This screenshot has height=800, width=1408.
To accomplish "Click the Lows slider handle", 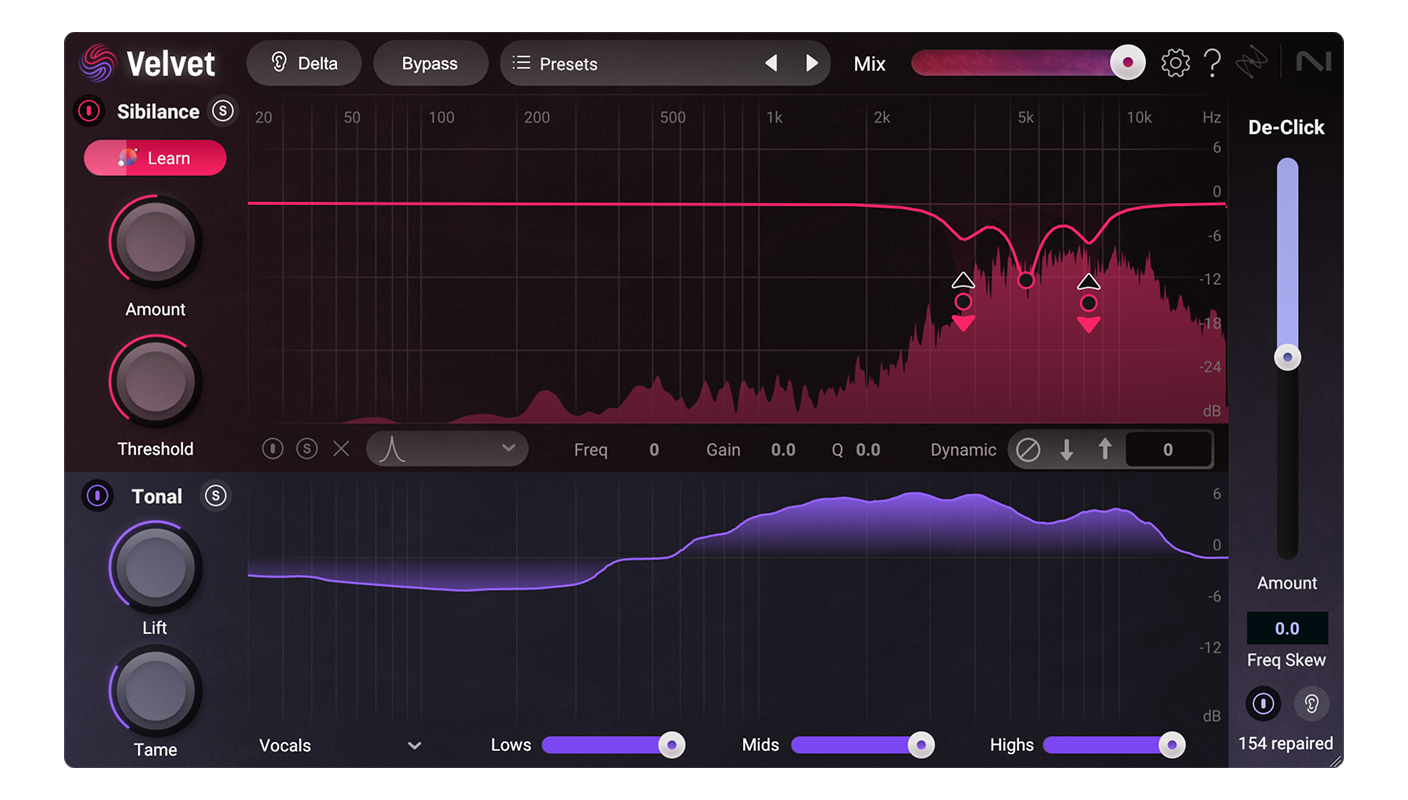I will pyautogui.click(x=672, y=745).
